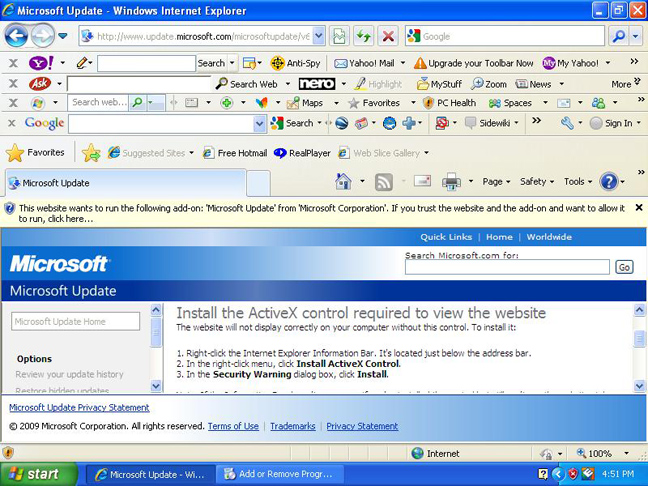Open RealPlayer favorites bar link
648x486 pixels.
[x=302, y=153]
